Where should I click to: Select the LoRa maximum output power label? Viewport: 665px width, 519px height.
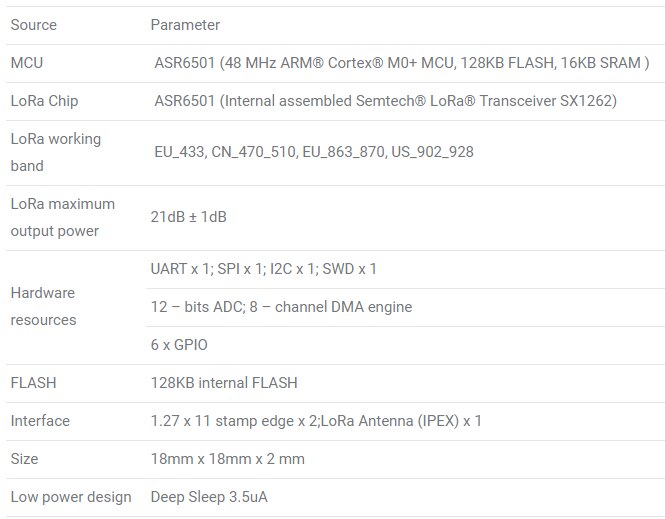63,218
